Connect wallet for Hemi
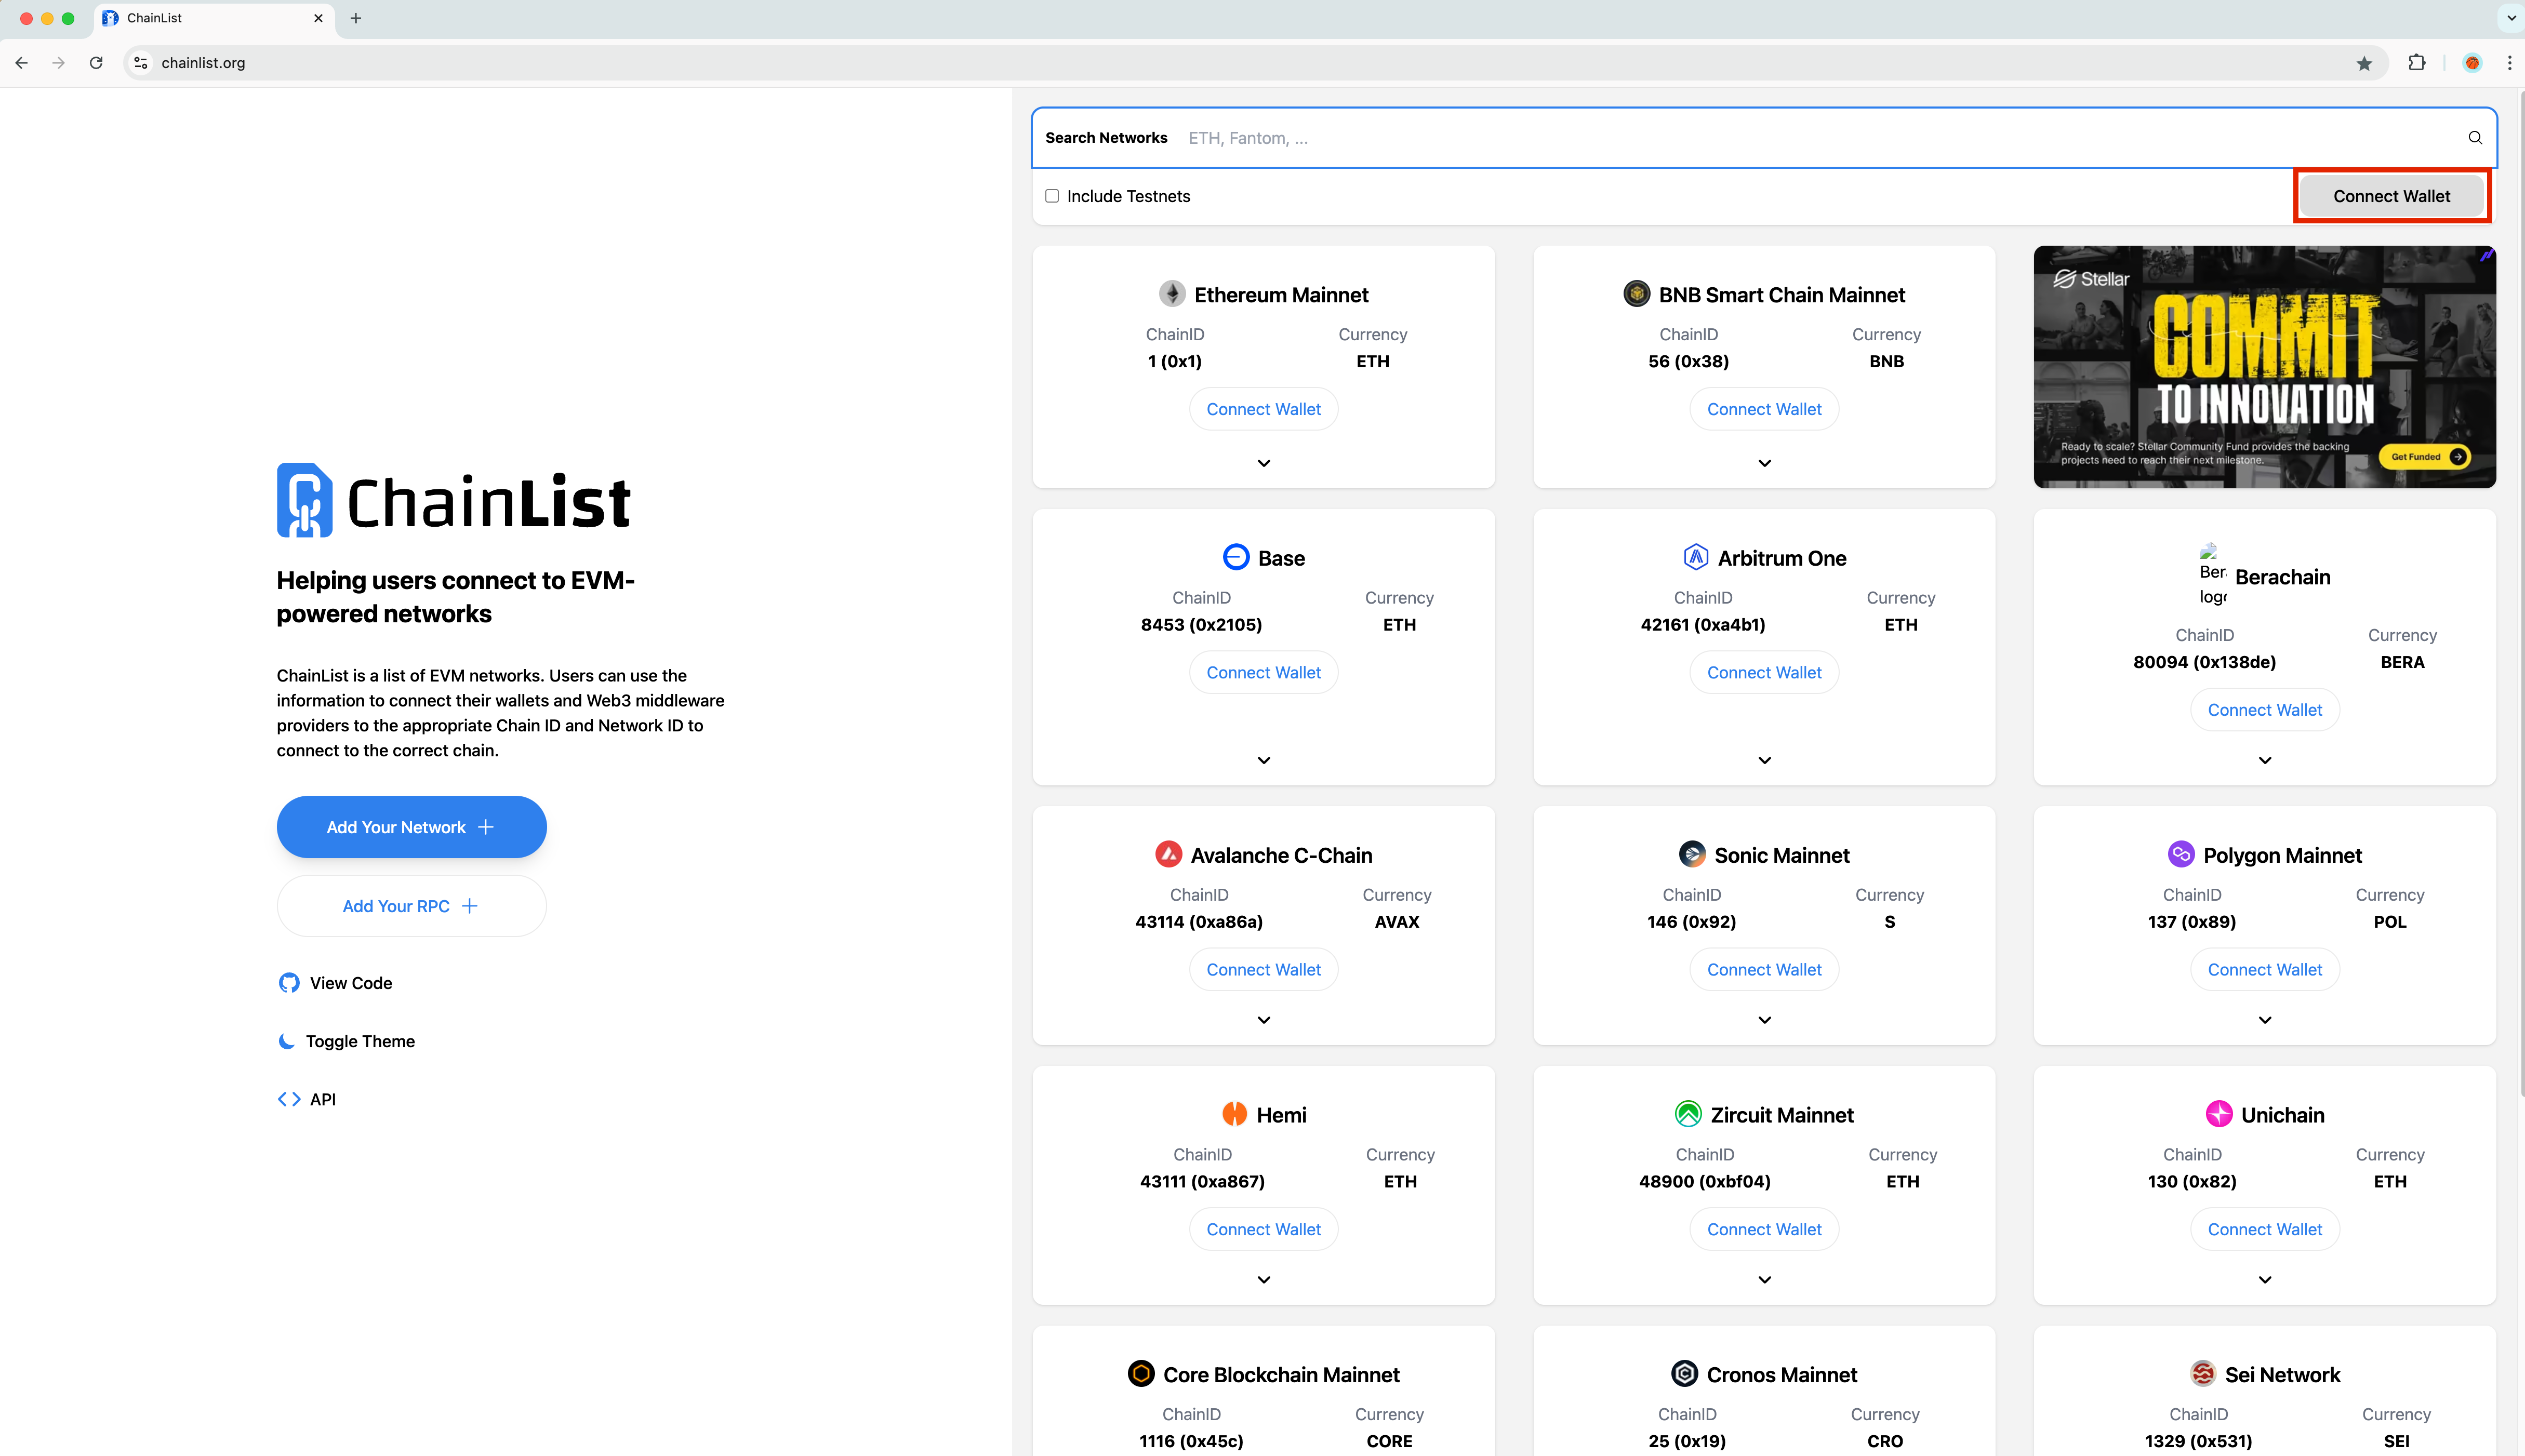 point(1264,1229)
